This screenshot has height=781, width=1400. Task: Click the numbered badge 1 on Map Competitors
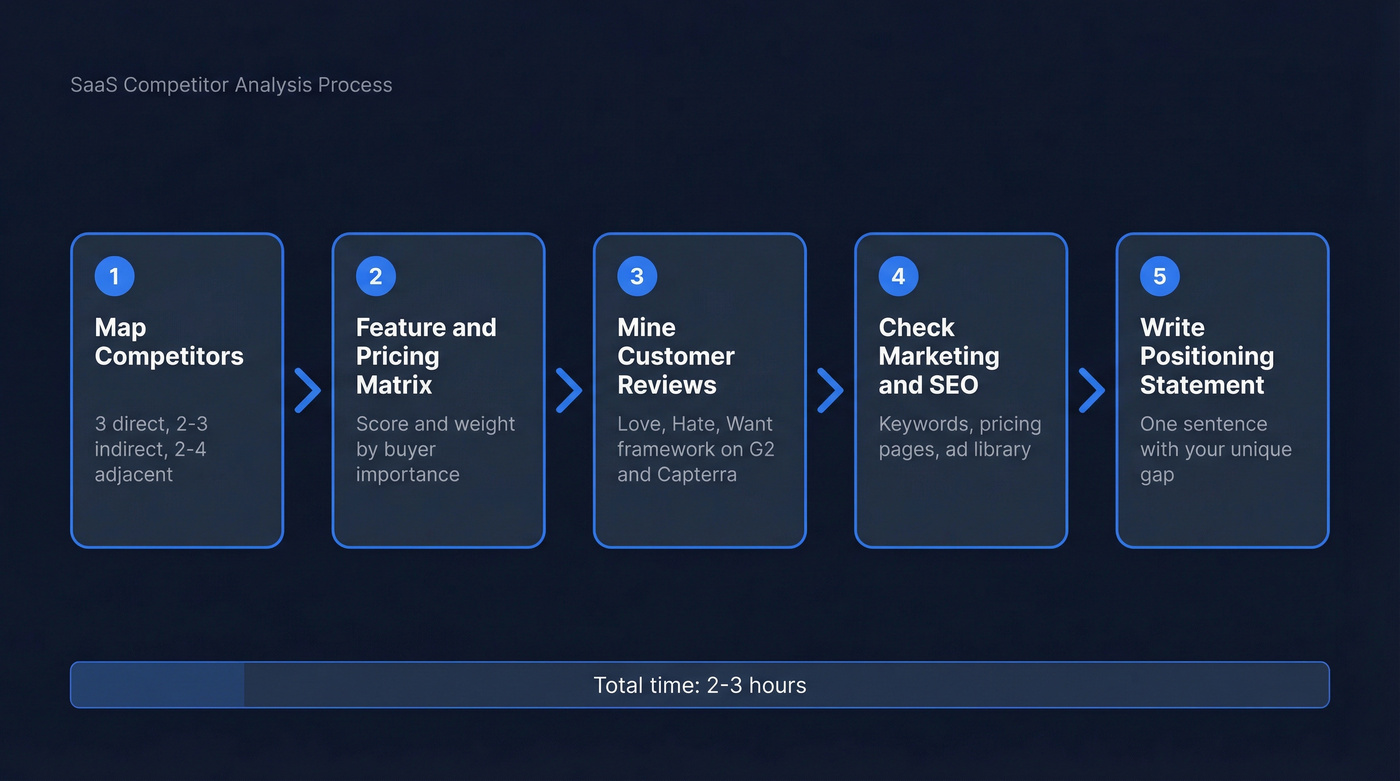pyautogui.click(x=114, y=276)
